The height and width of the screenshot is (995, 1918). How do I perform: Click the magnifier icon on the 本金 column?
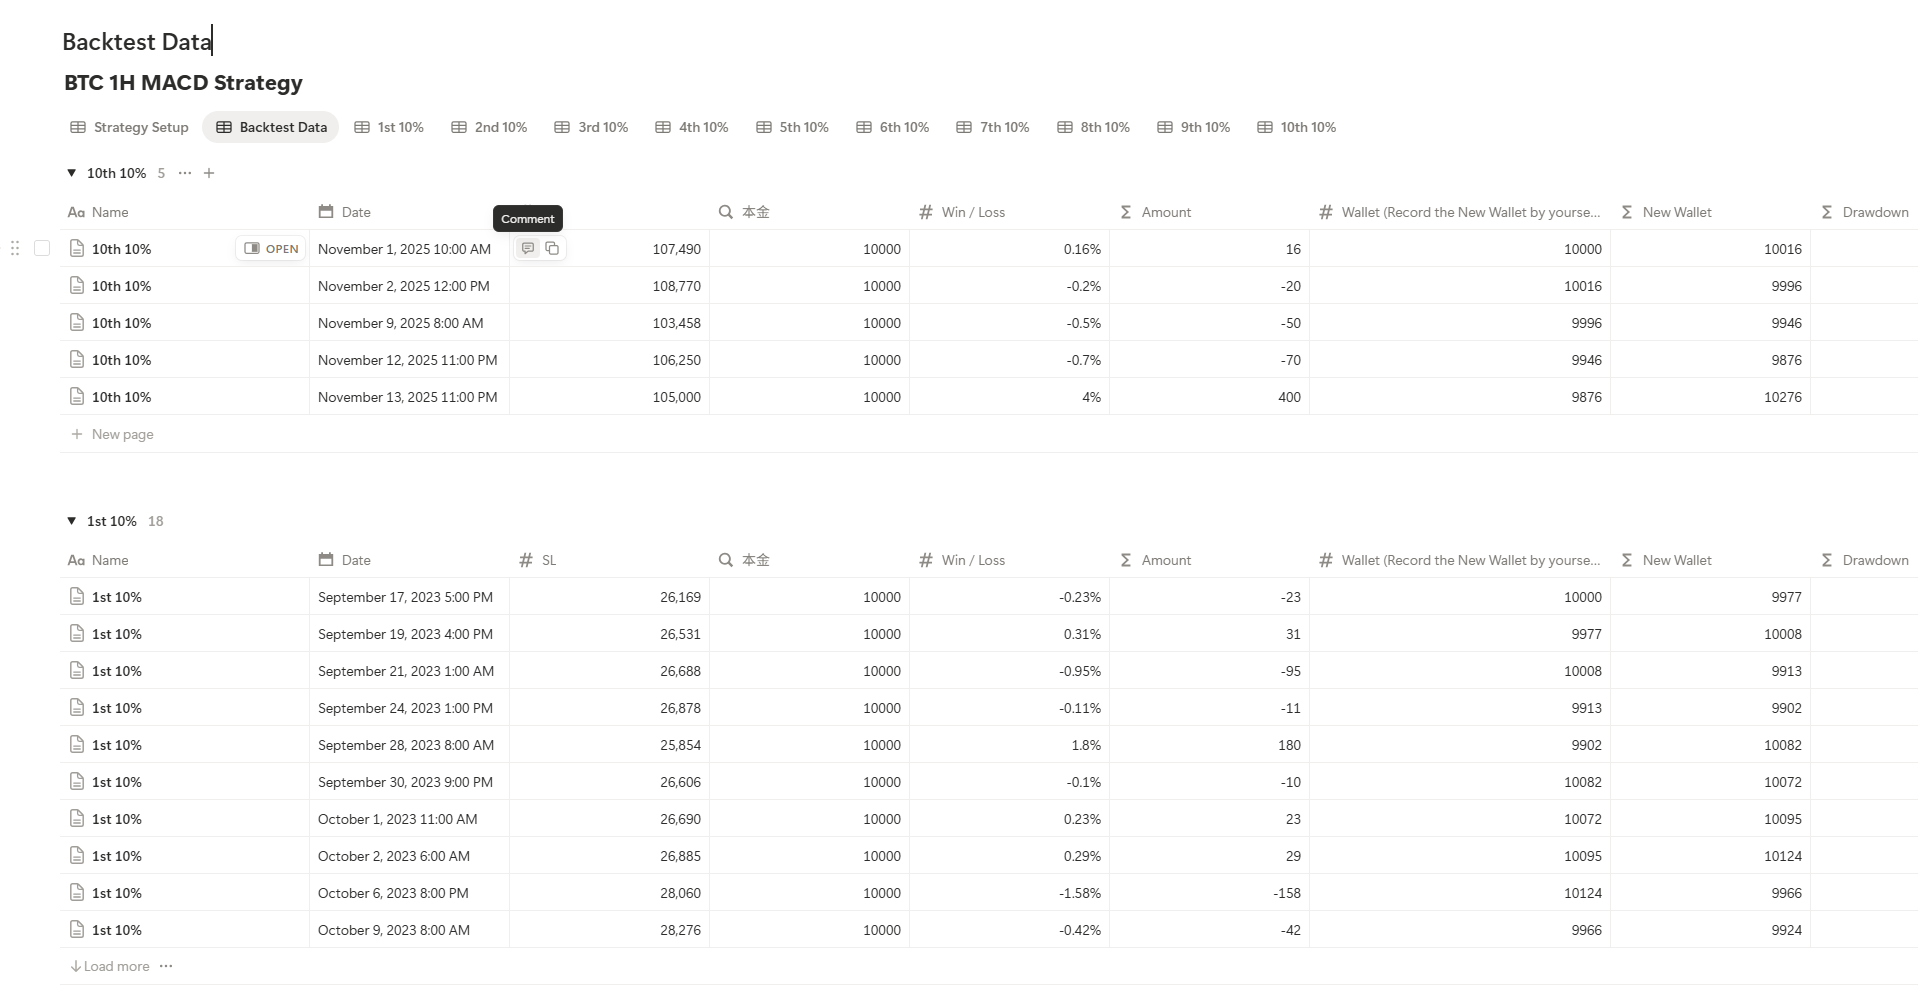[725, 212]
